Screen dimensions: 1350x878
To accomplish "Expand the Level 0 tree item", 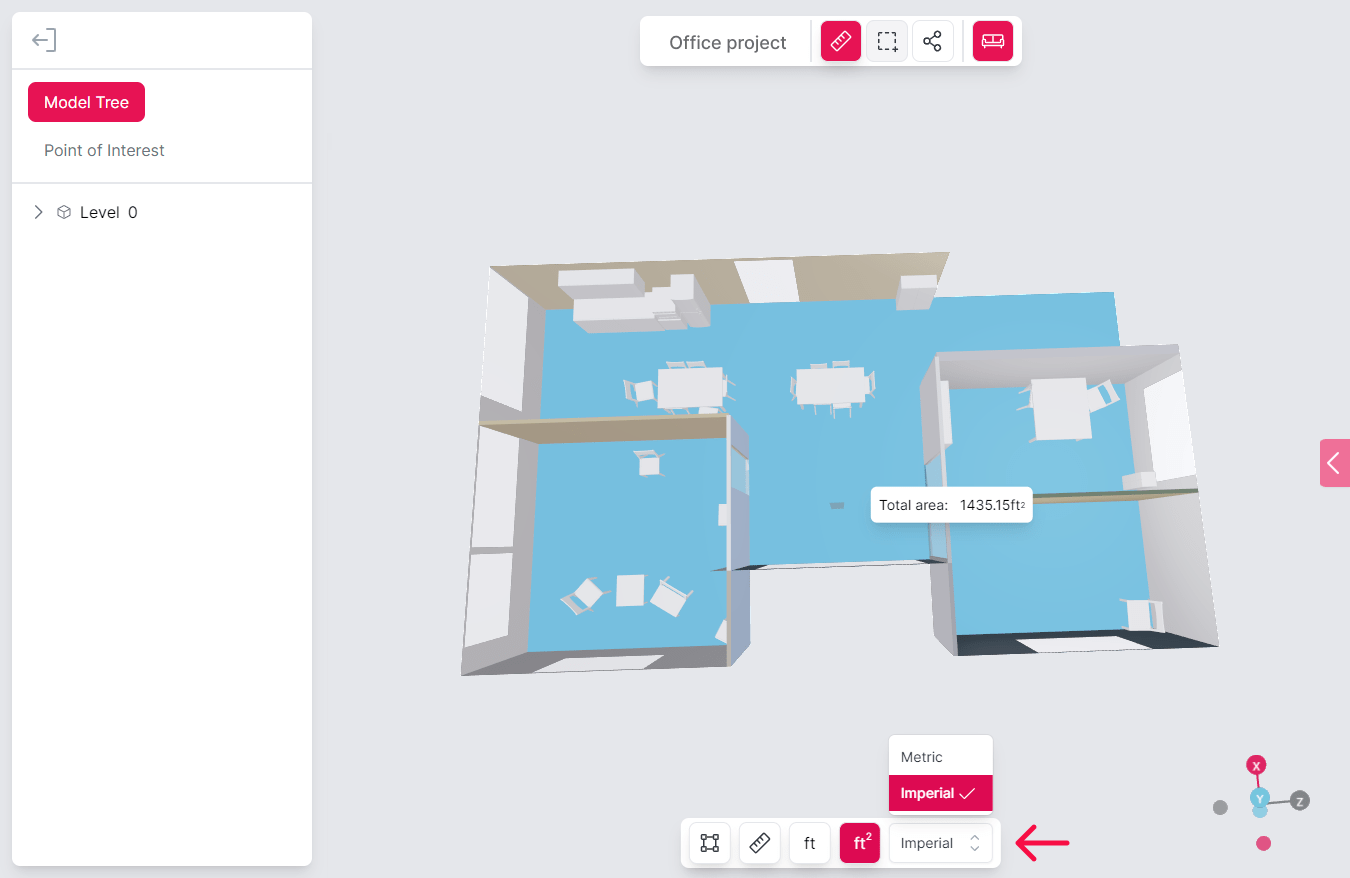I will click(38, 211).
